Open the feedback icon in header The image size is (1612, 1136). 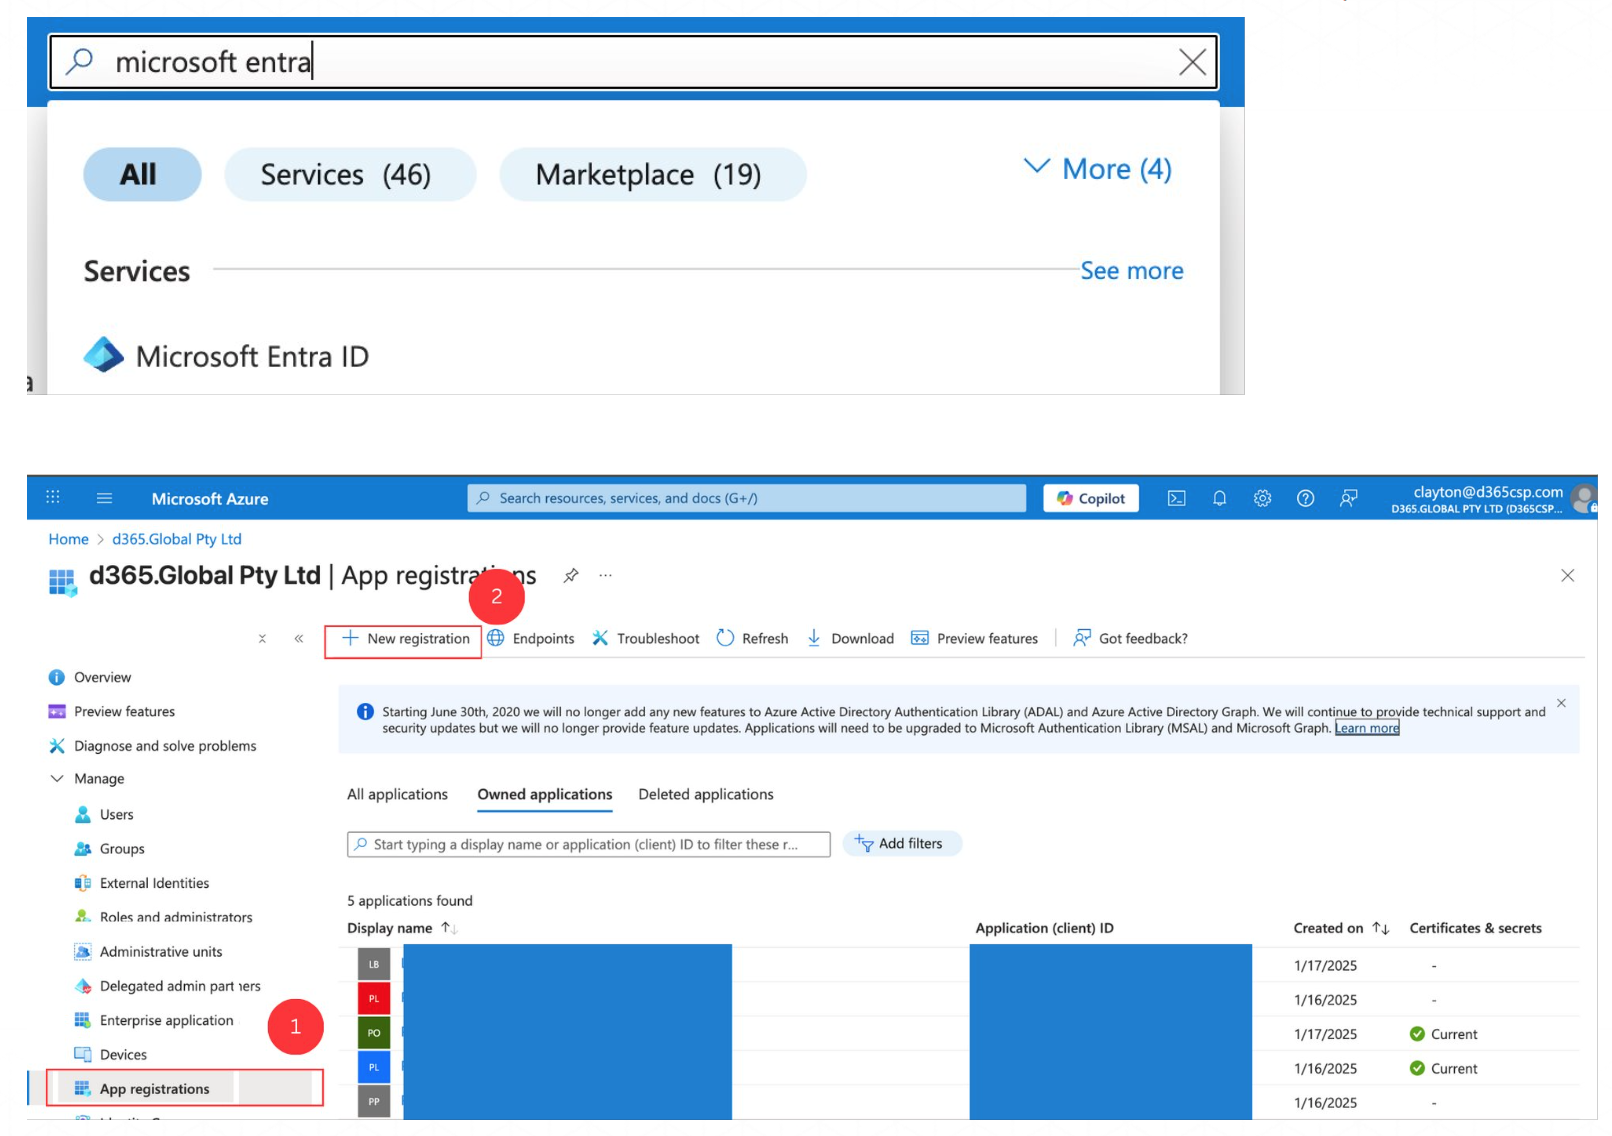(1348, 498)
